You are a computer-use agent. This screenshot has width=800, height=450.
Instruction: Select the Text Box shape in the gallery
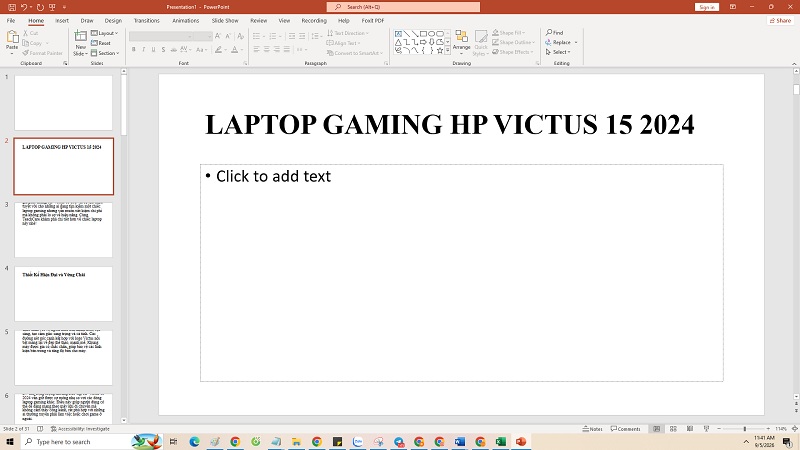398,34
